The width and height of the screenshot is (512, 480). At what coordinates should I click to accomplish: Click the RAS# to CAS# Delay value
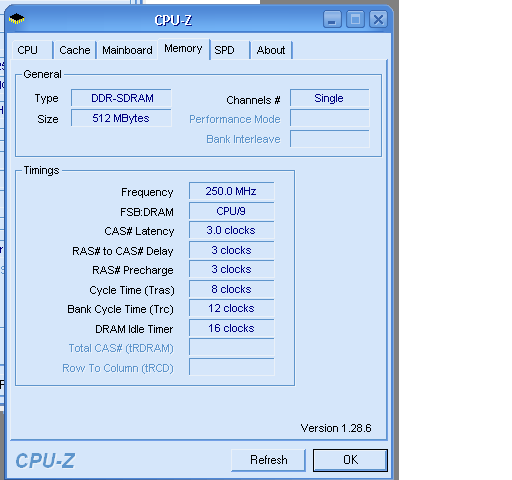[232, 250]
